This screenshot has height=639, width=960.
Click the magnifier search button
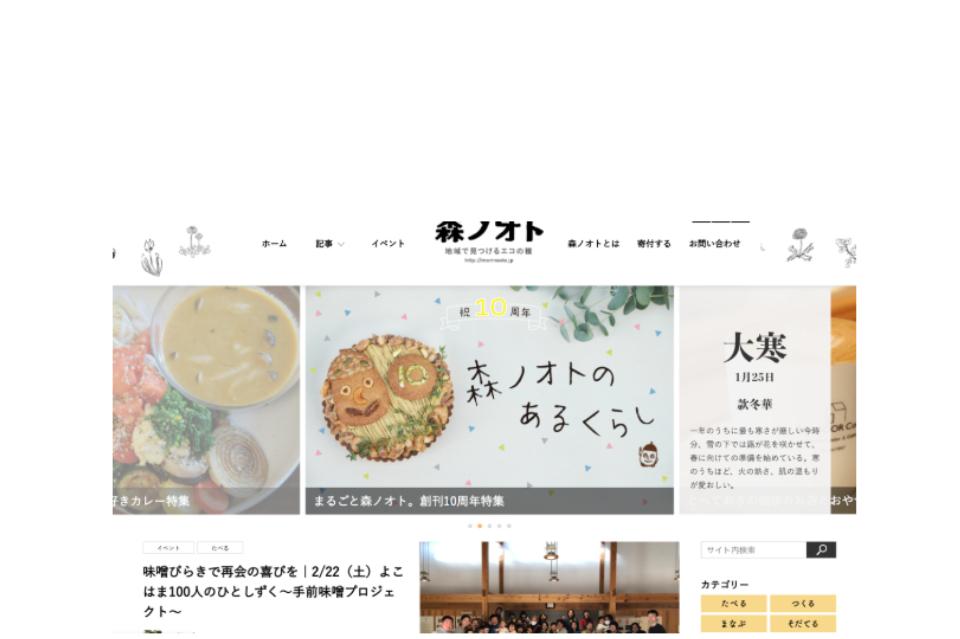tap(821, 550)
